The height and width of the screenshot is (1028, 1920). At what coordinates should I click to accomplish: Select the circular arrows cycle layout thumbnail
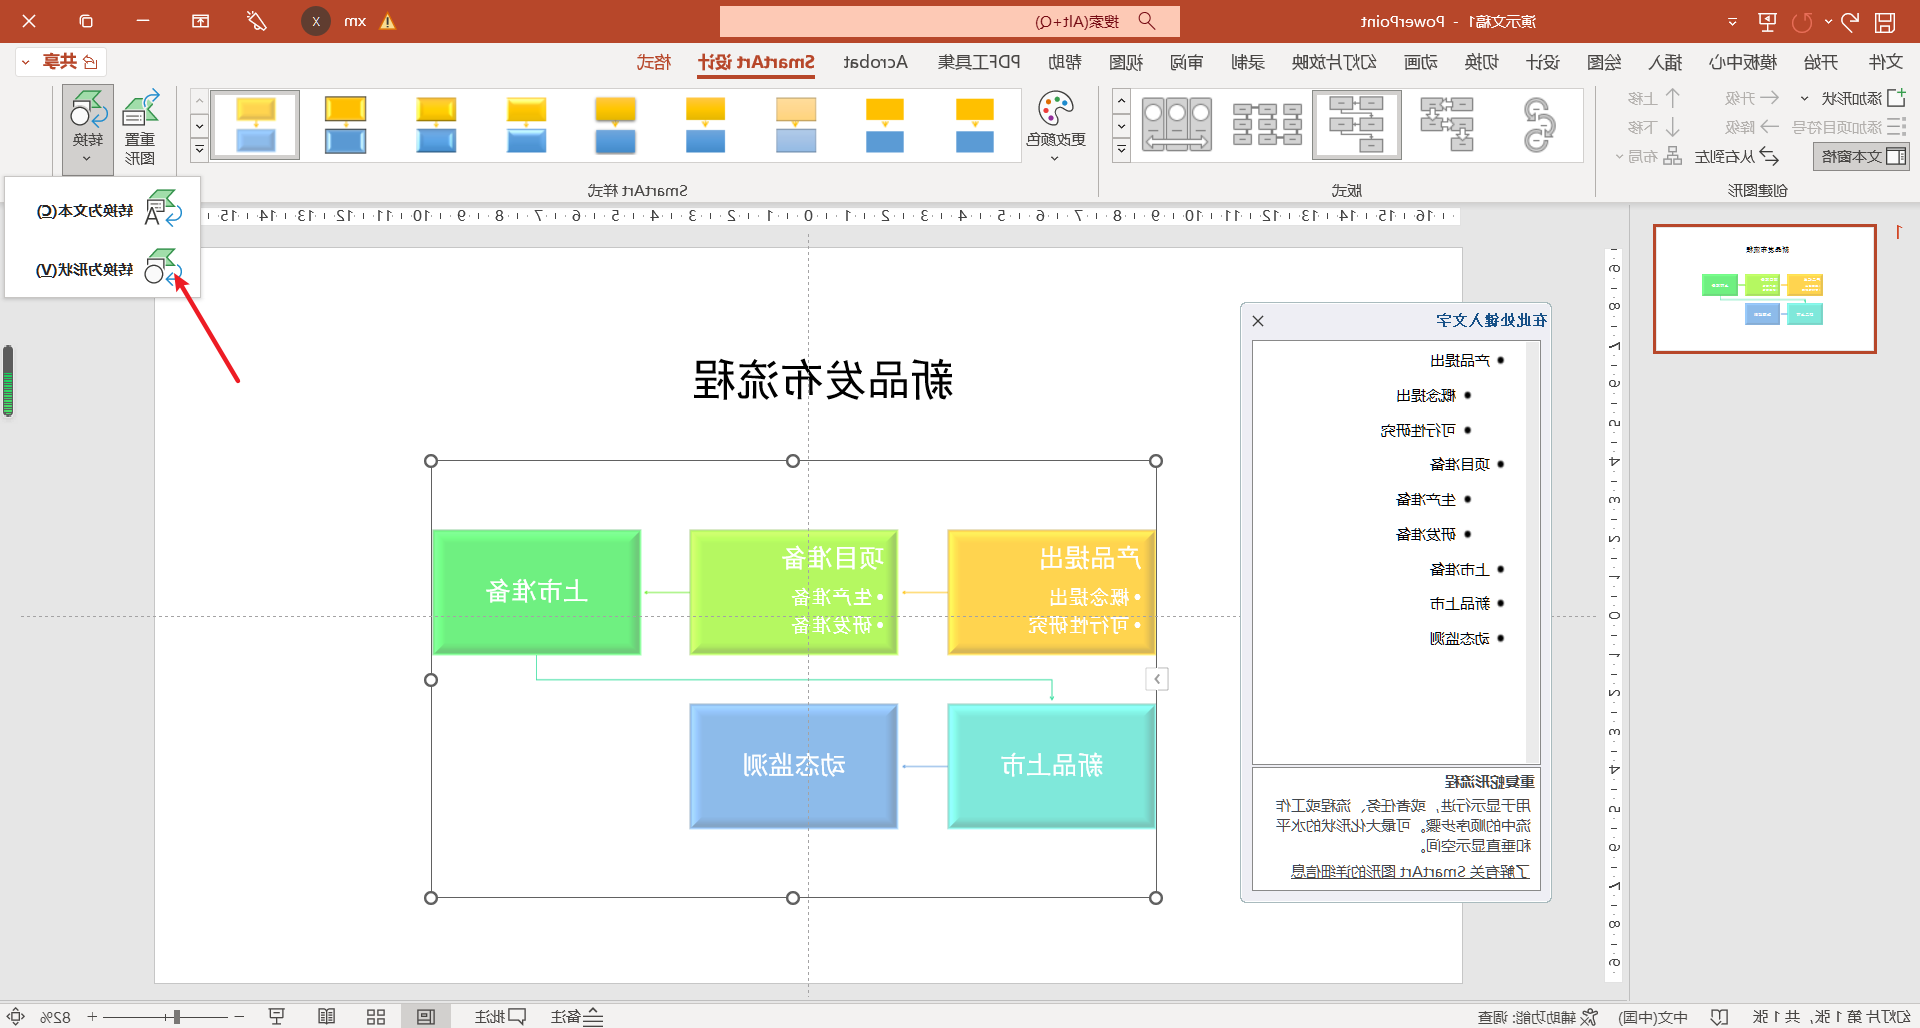1539,124
